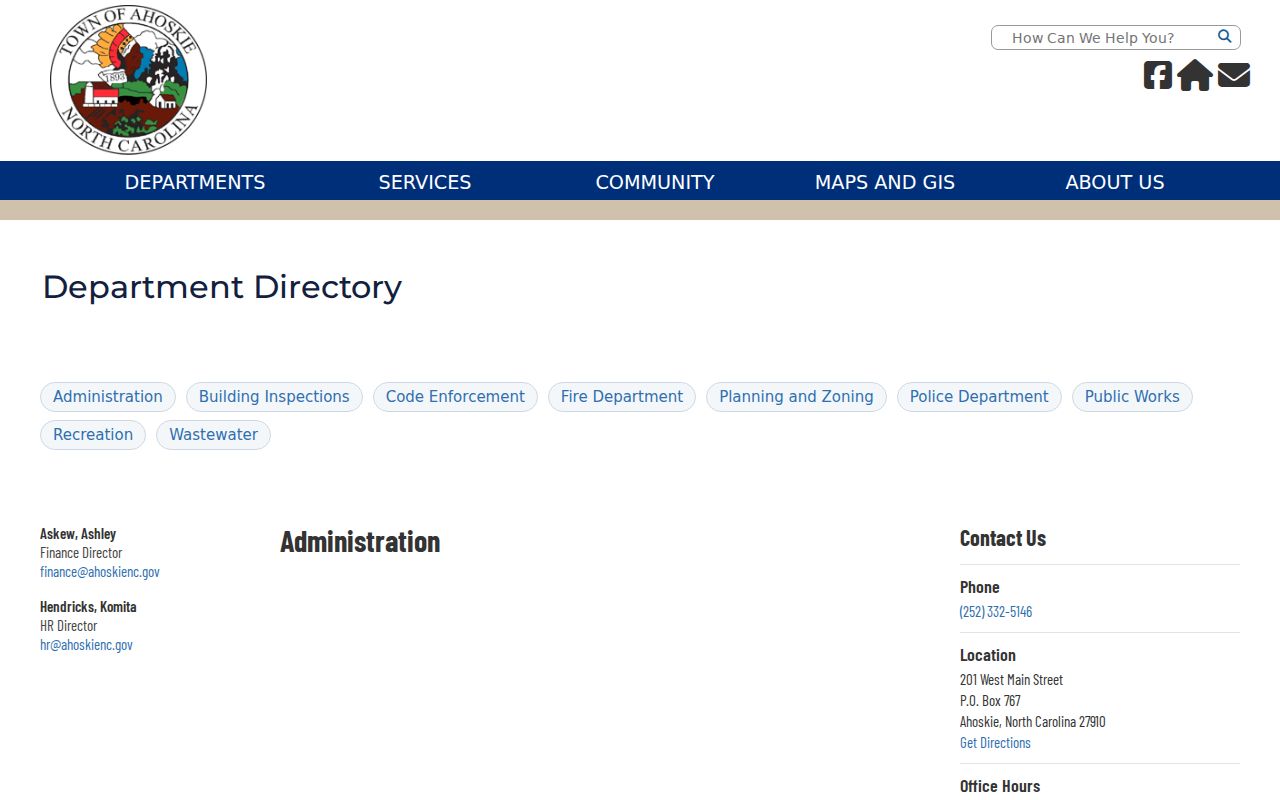Expand the Community menu
The height and width of the screenshot is (800, 1280).
655,182
